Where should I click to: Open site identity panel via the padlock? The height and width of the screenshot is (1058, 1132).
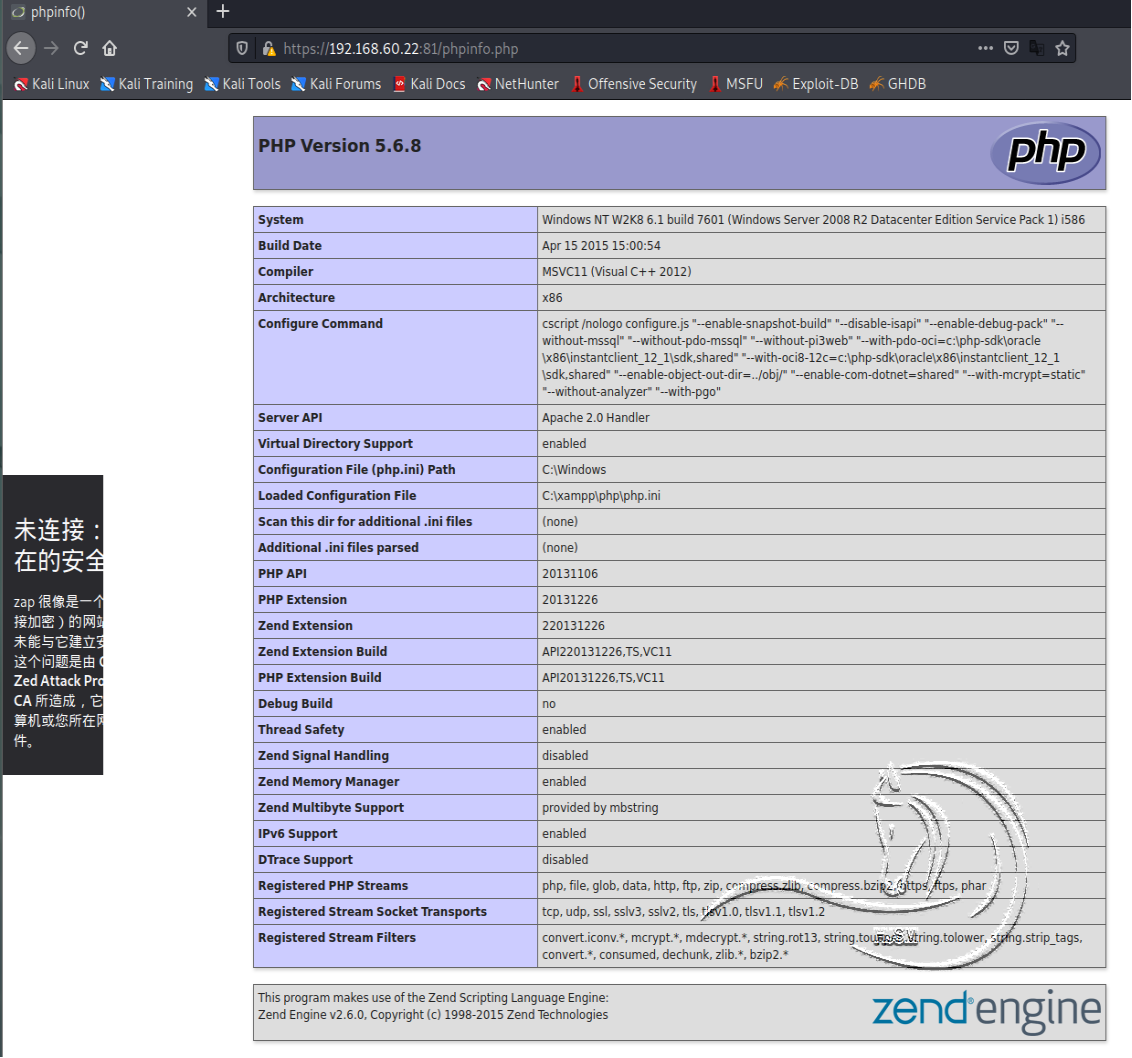tap(268, 48)
